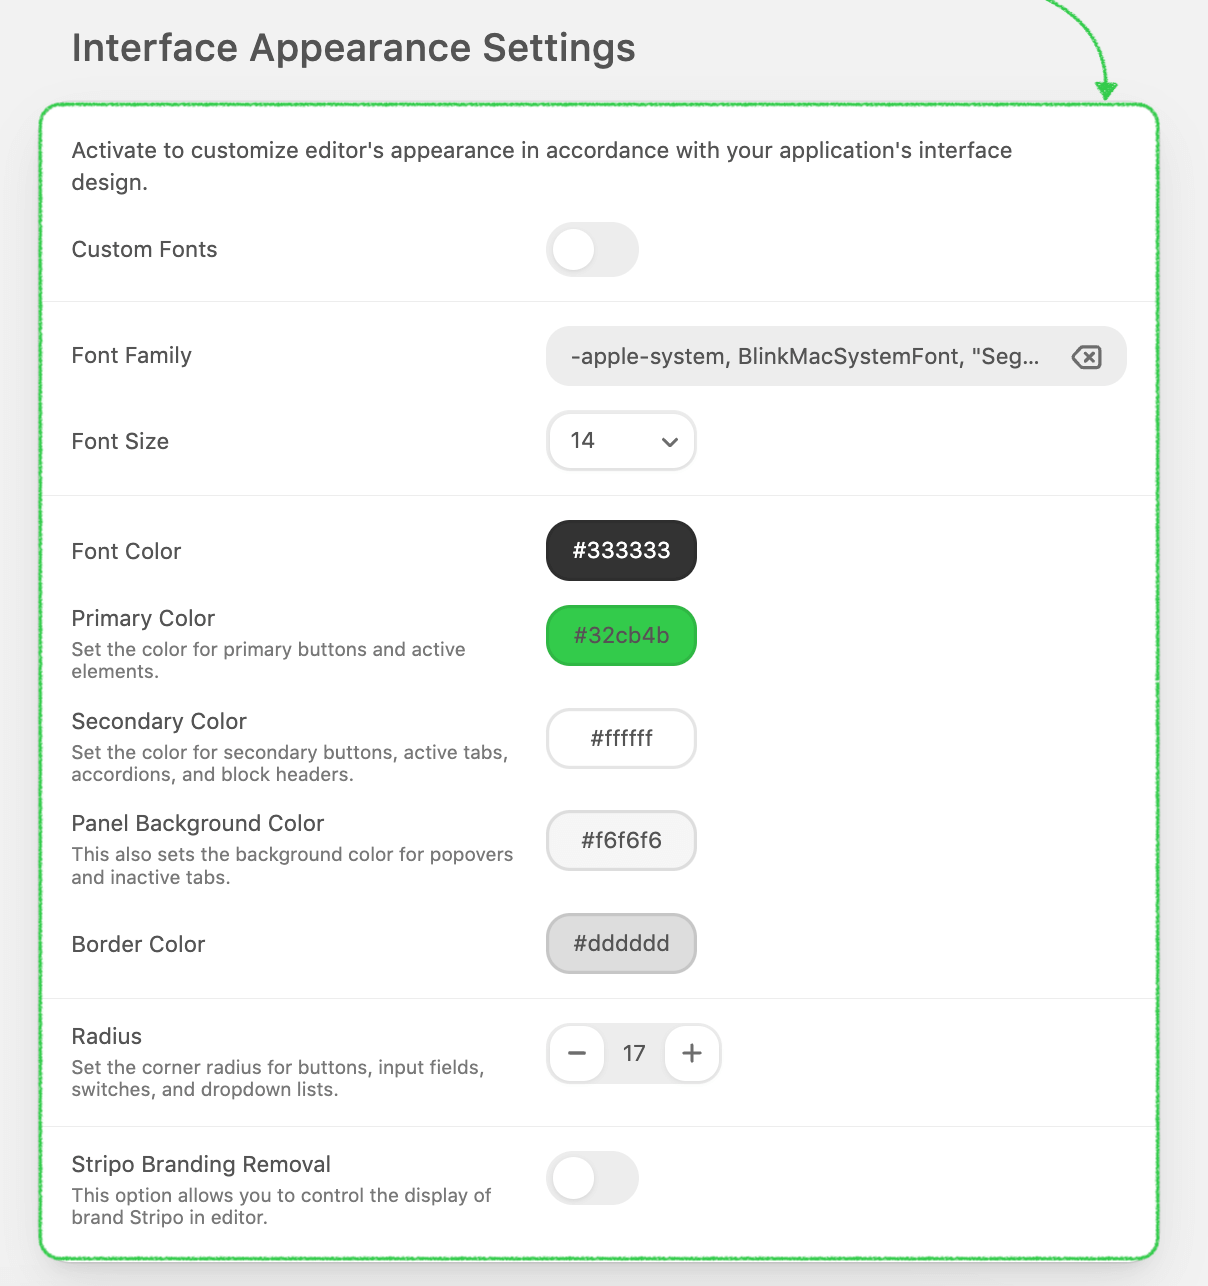1208x1286 pixels.
Task: Edit the Panel Background Color #f6f6f6 swatch
Action: point(621,841)
